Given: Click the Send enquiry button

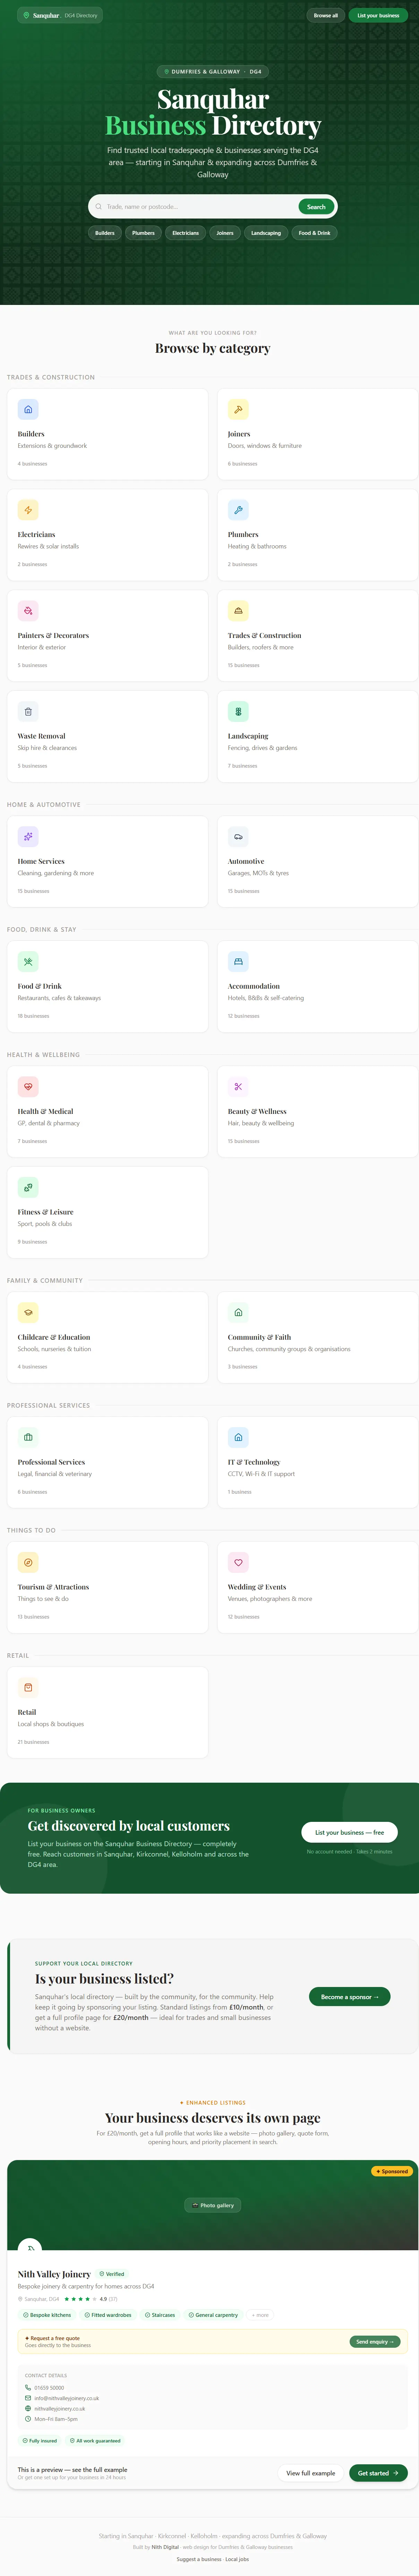Looking at the screenshot, I should coord(375,2342).
